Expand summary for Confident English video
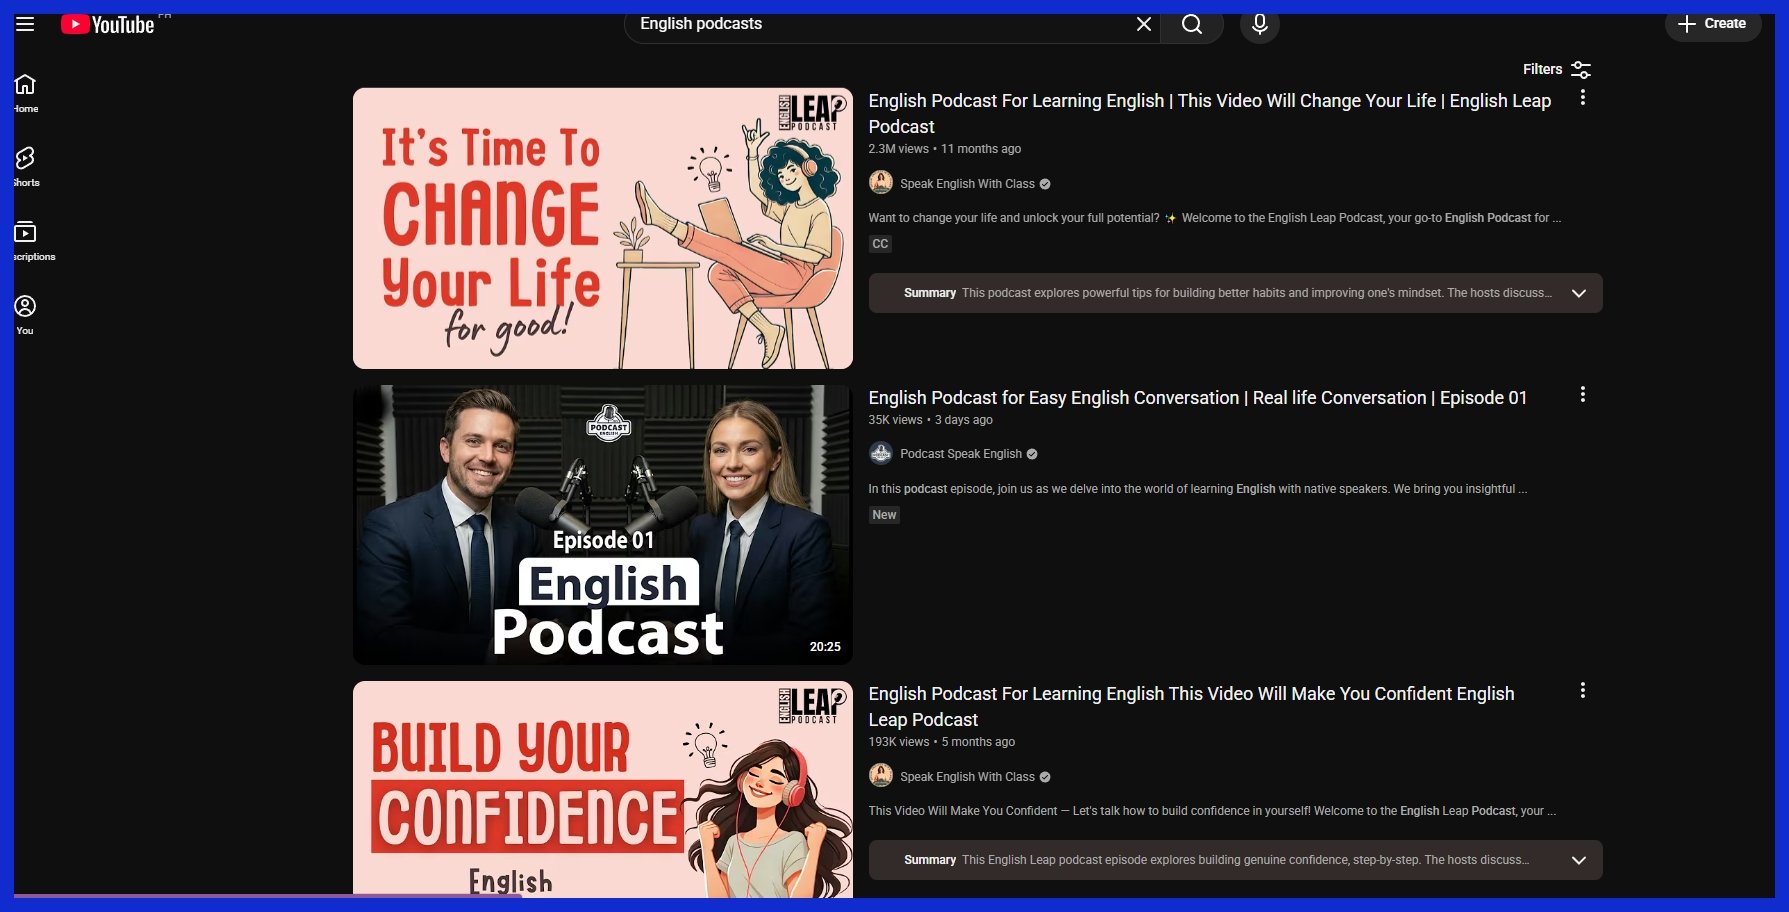This screenshot has width=1789, height=912. (1578, 860)
